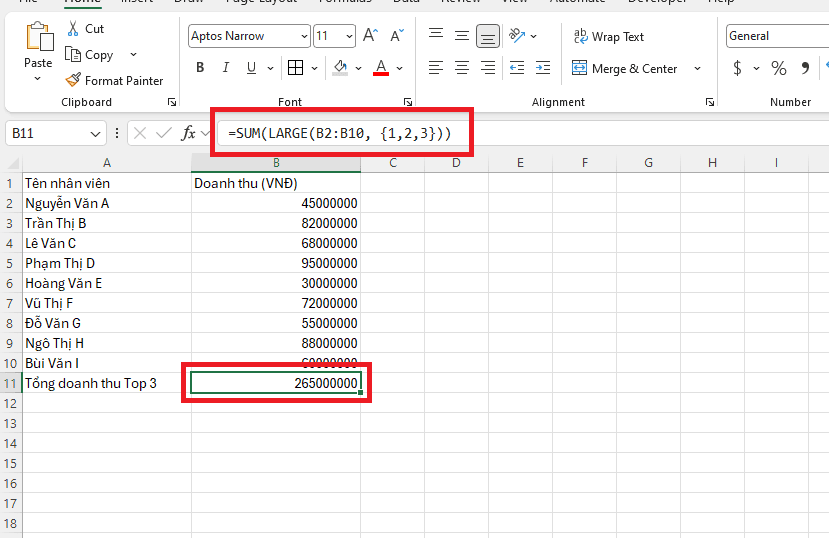Apply accounting dollar format
The height and width of the screenshot is (538, 829).
click(x=737, y=68)
